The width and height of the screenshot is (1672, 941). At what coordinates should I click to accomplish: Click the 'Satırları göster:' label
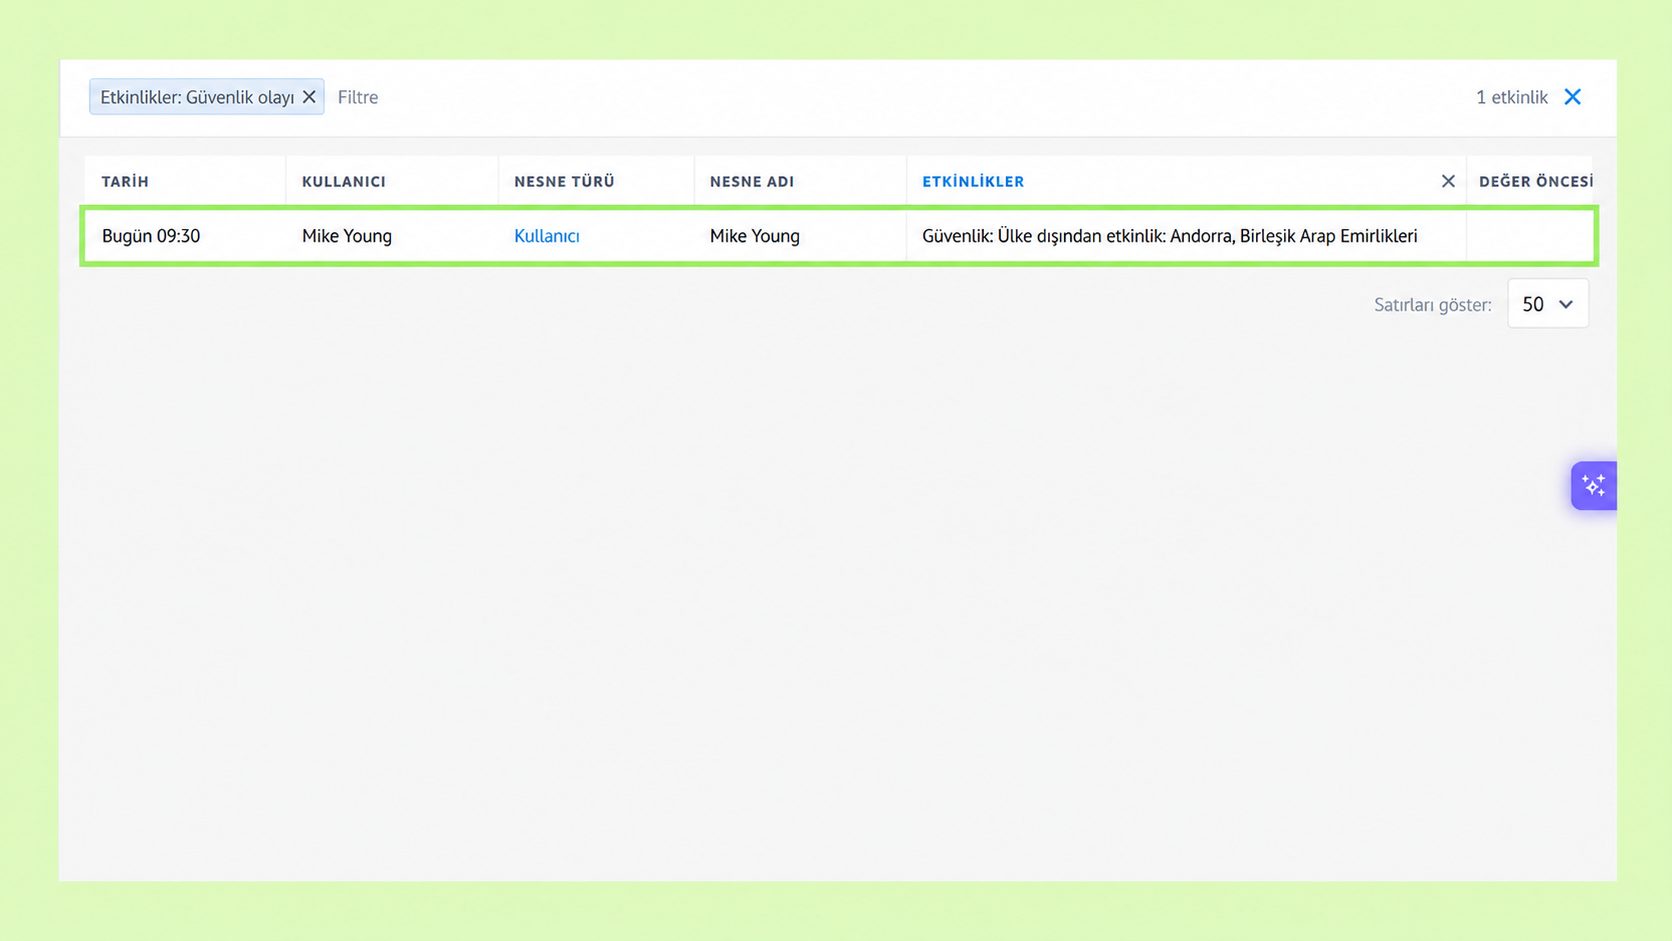coord(1433,305)
